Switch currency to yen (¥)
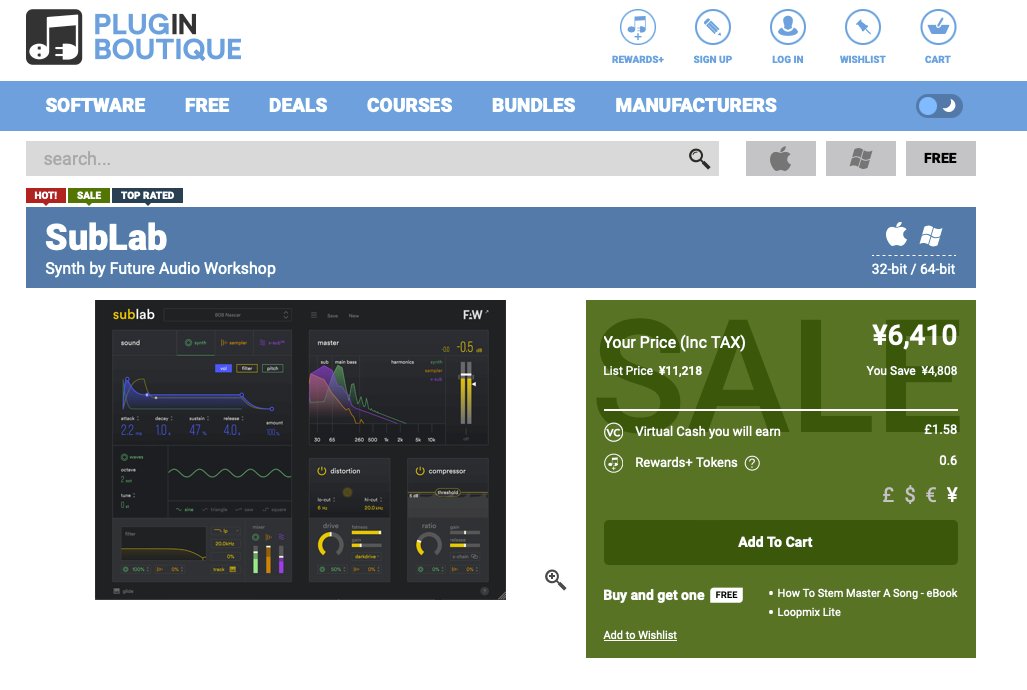Image resolution: width=1027 pixels, height=690 pixels. click(x=952, y=495)
